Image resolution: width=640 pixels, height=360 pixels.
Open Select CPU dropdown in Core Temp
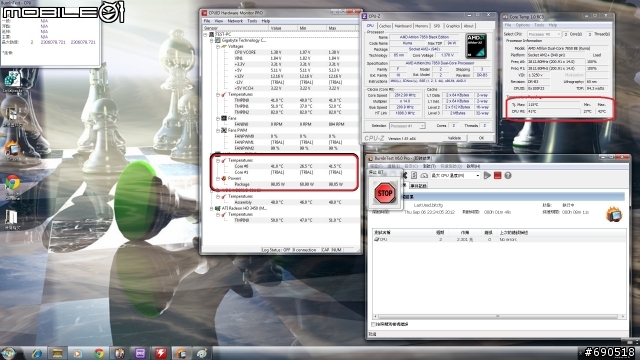click(544, 34)
